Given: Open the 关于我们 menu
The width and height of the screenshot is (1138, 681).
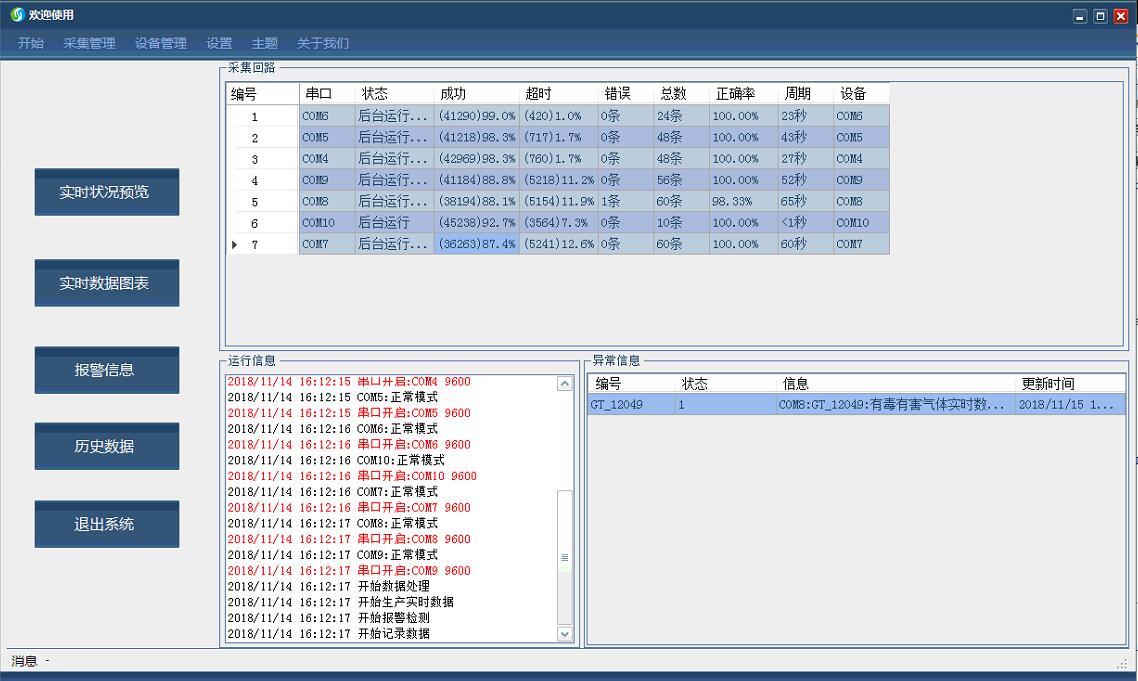Looking at the screenshot, I should coord(319,43).
